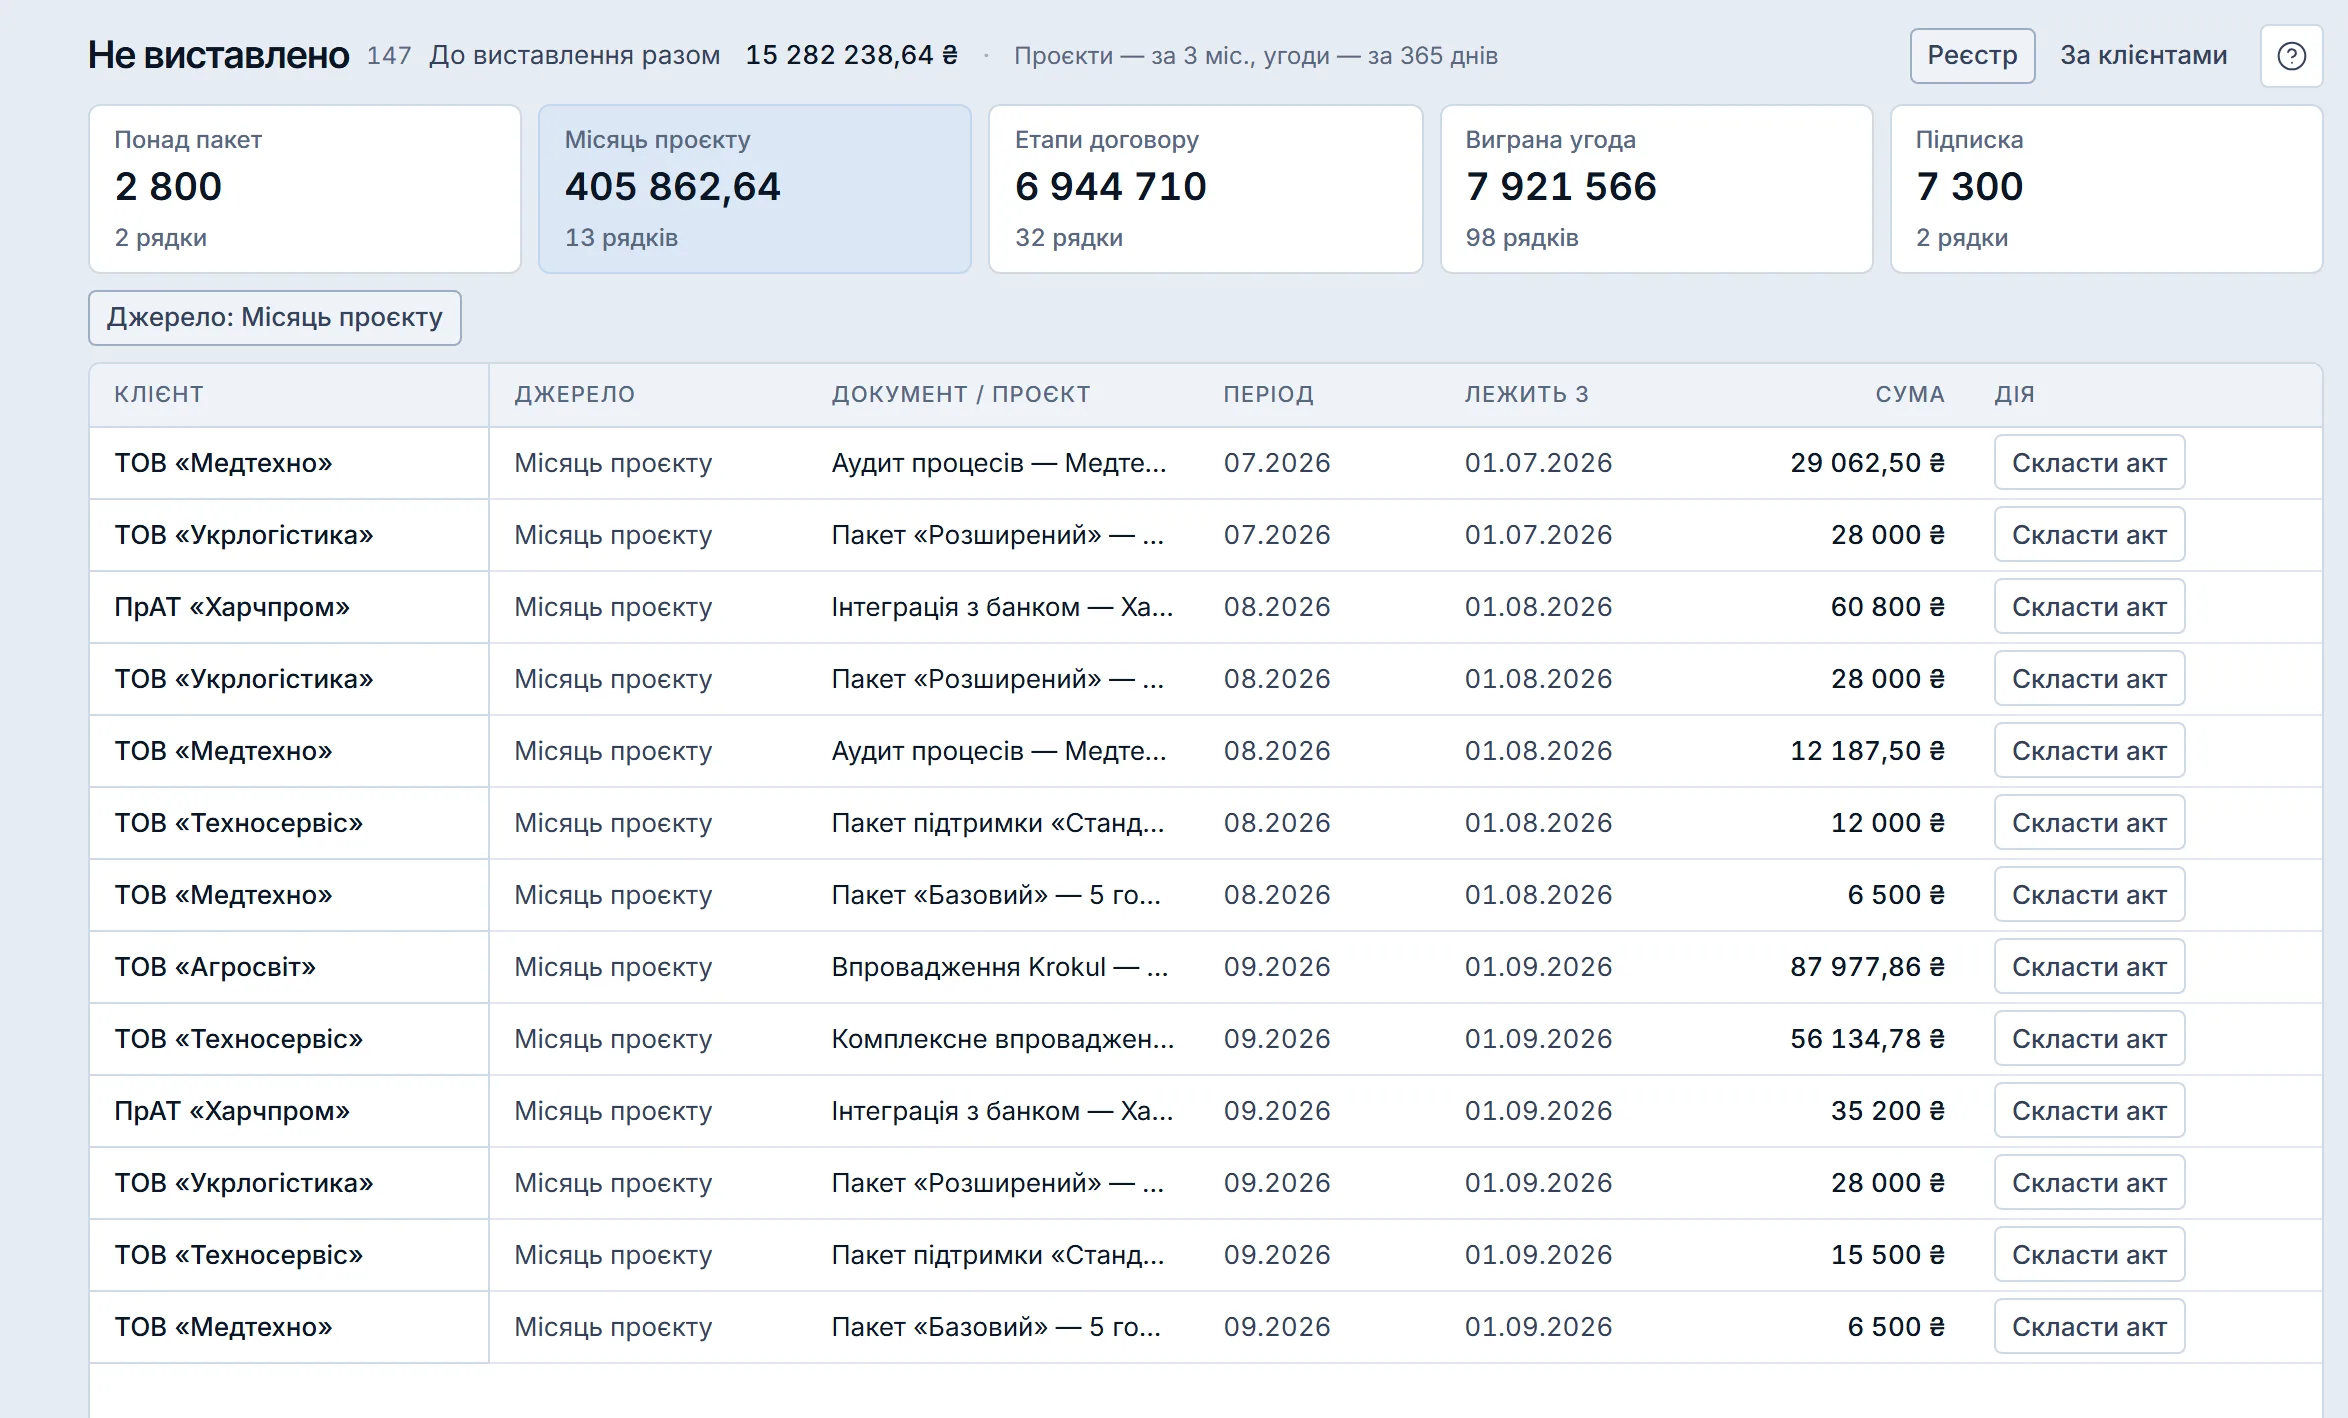The image size is (2348, 1418).
Task: Open the Підписка summary card
Action: pos(2106,189)
